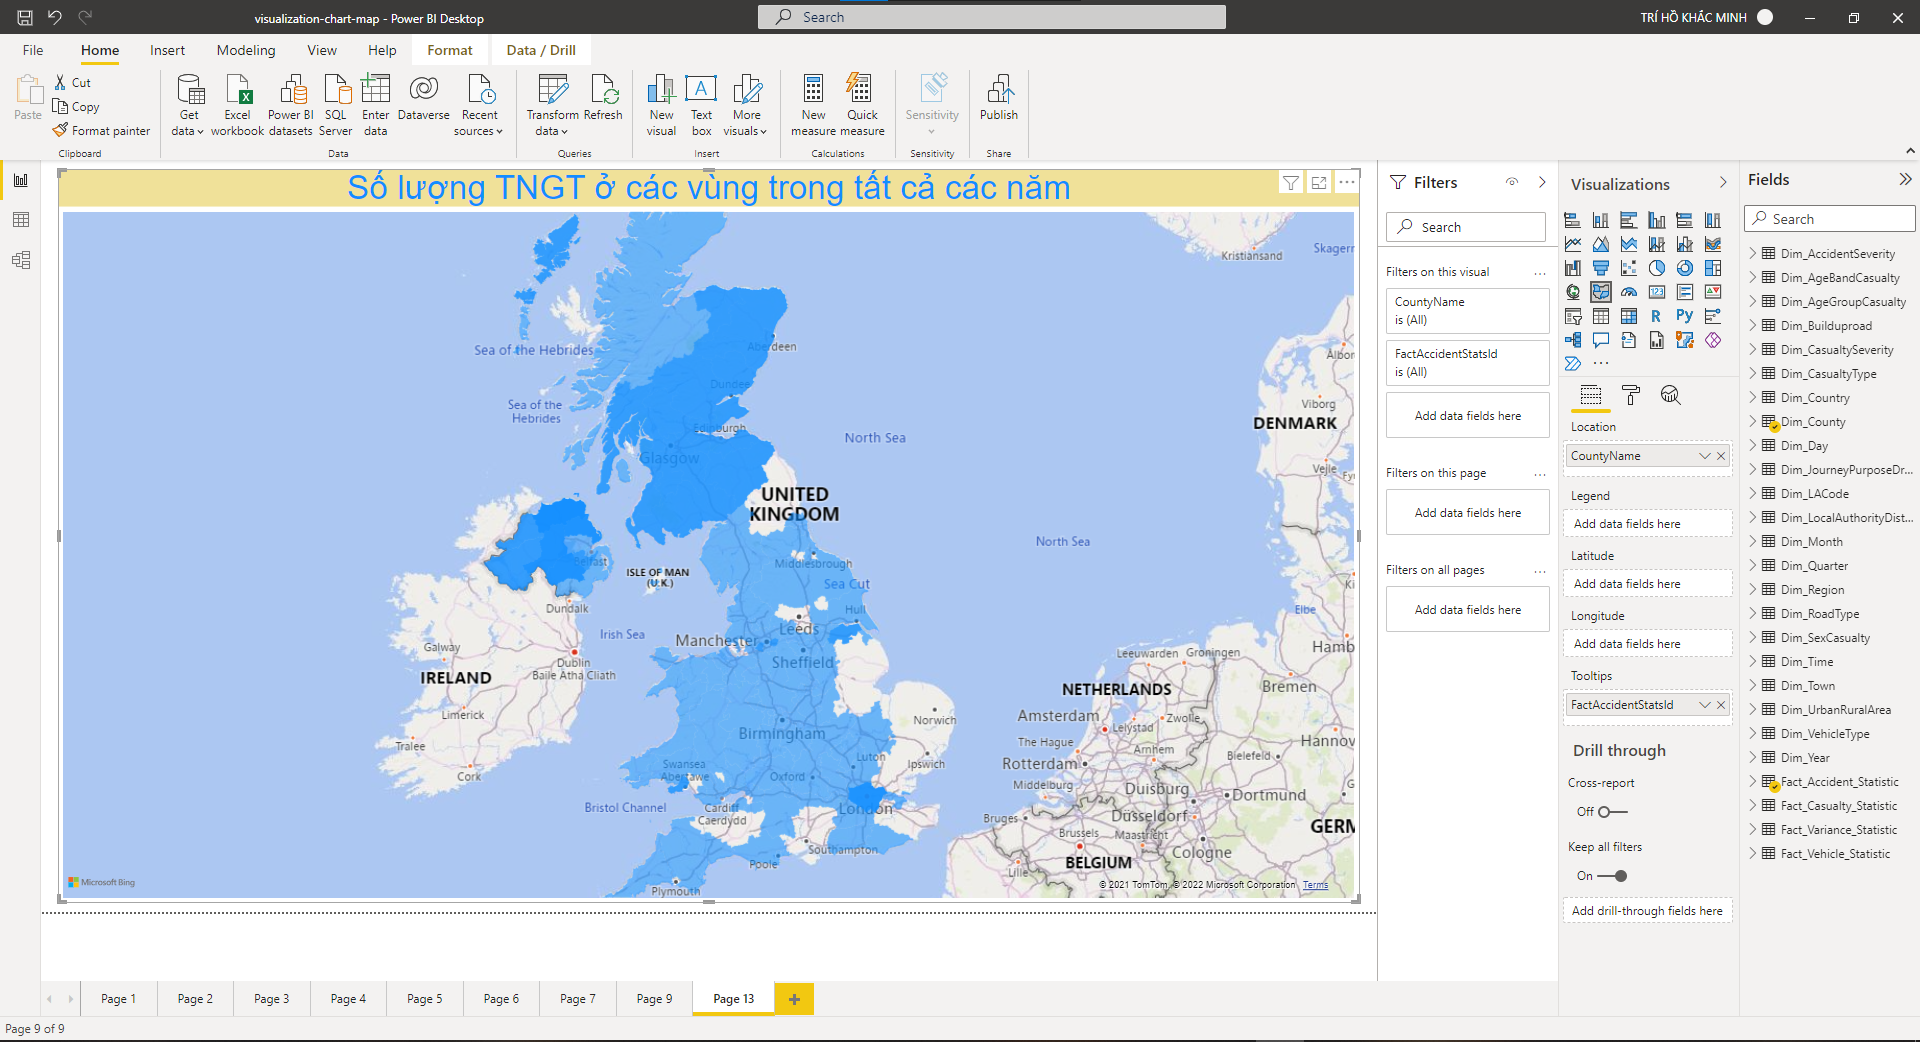The image size is (1920, 1042).
Task: Remove CountyName from the Location well
Action: pyautogui.click(x=1721, y=456)
